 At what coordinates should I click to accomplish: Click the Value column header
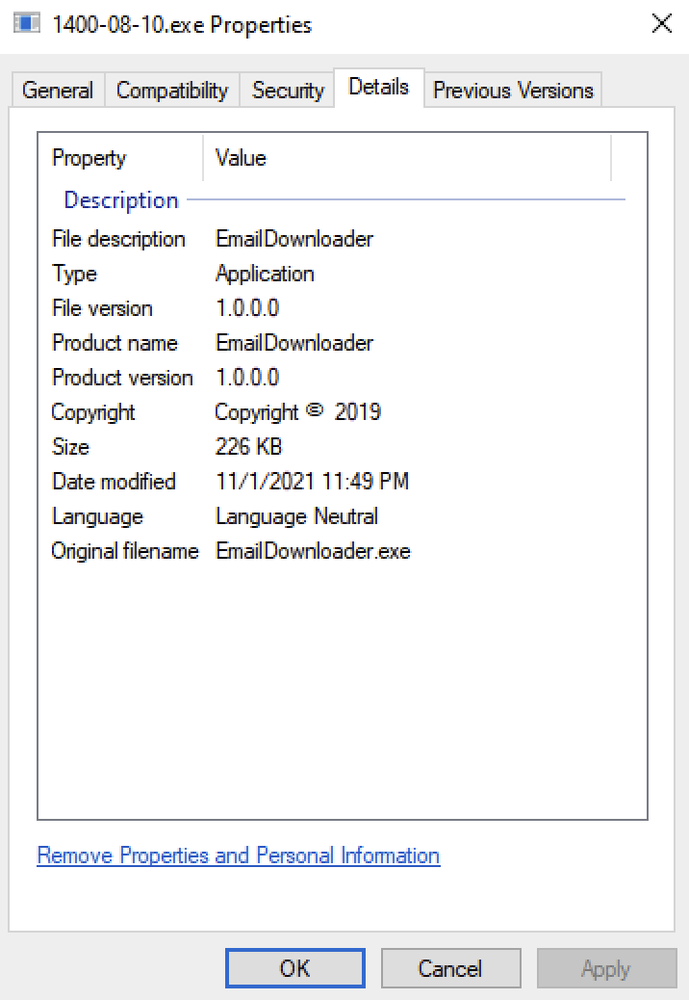pos(239,158)
